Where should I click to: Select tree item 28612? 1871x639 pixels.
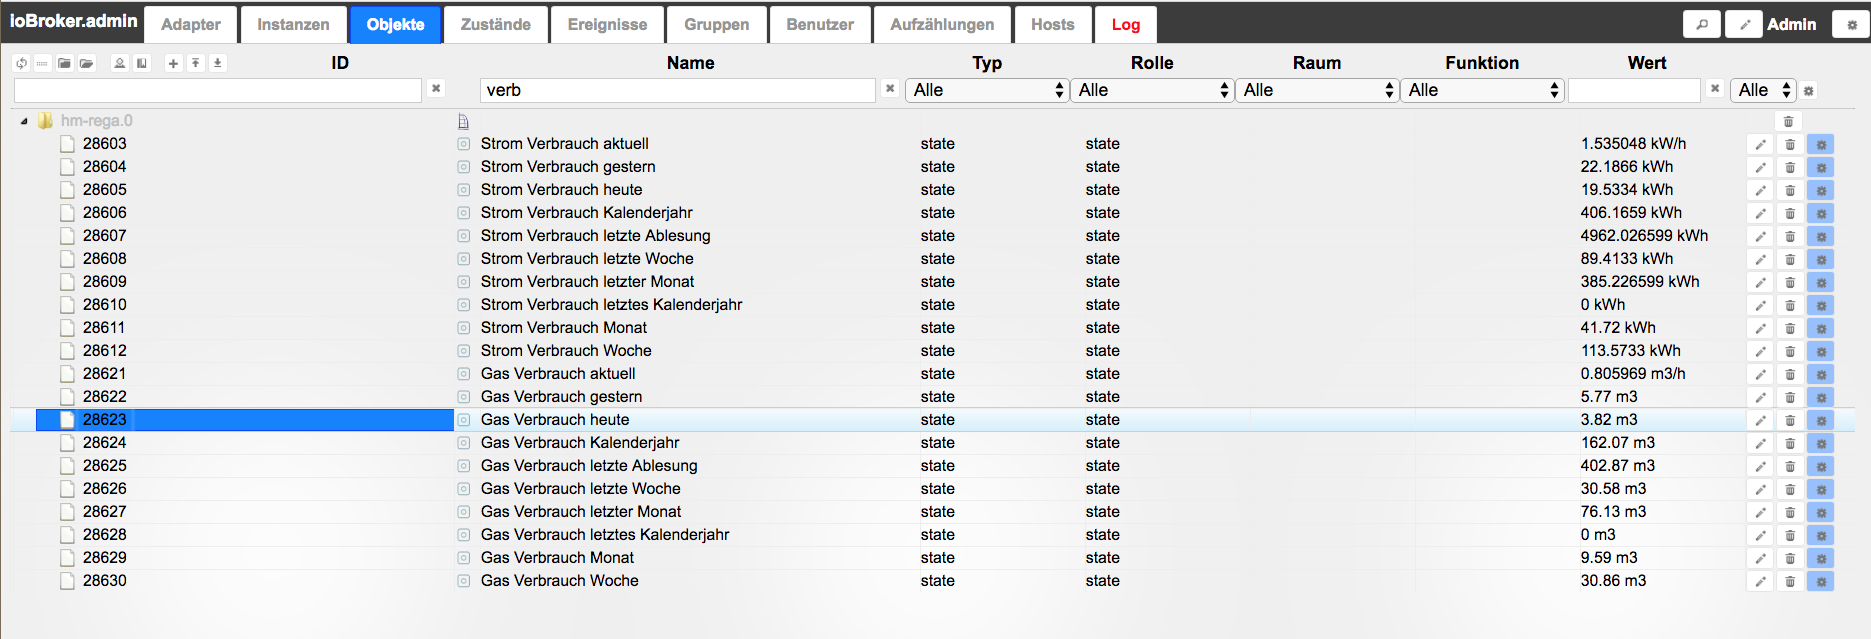coord(104,351)
